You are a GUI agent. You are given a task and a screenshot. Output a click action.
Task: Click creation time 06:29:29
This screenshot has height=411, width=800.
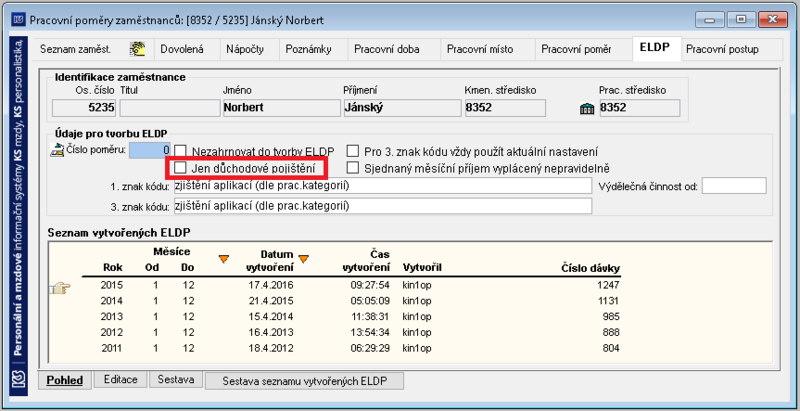[x=370, y=348]
